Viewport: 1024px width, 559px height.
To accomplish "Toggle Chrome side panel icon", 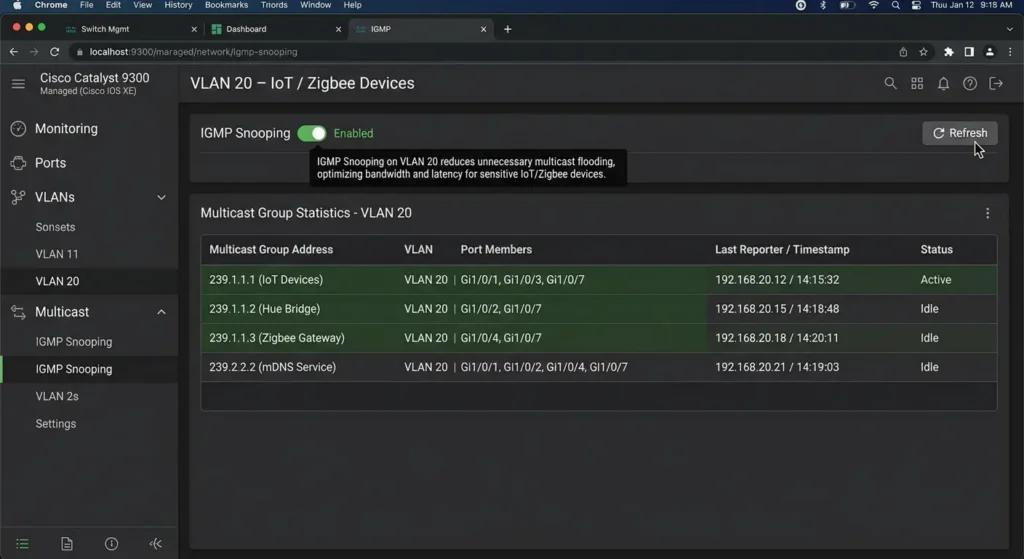I will click(969, 52).
